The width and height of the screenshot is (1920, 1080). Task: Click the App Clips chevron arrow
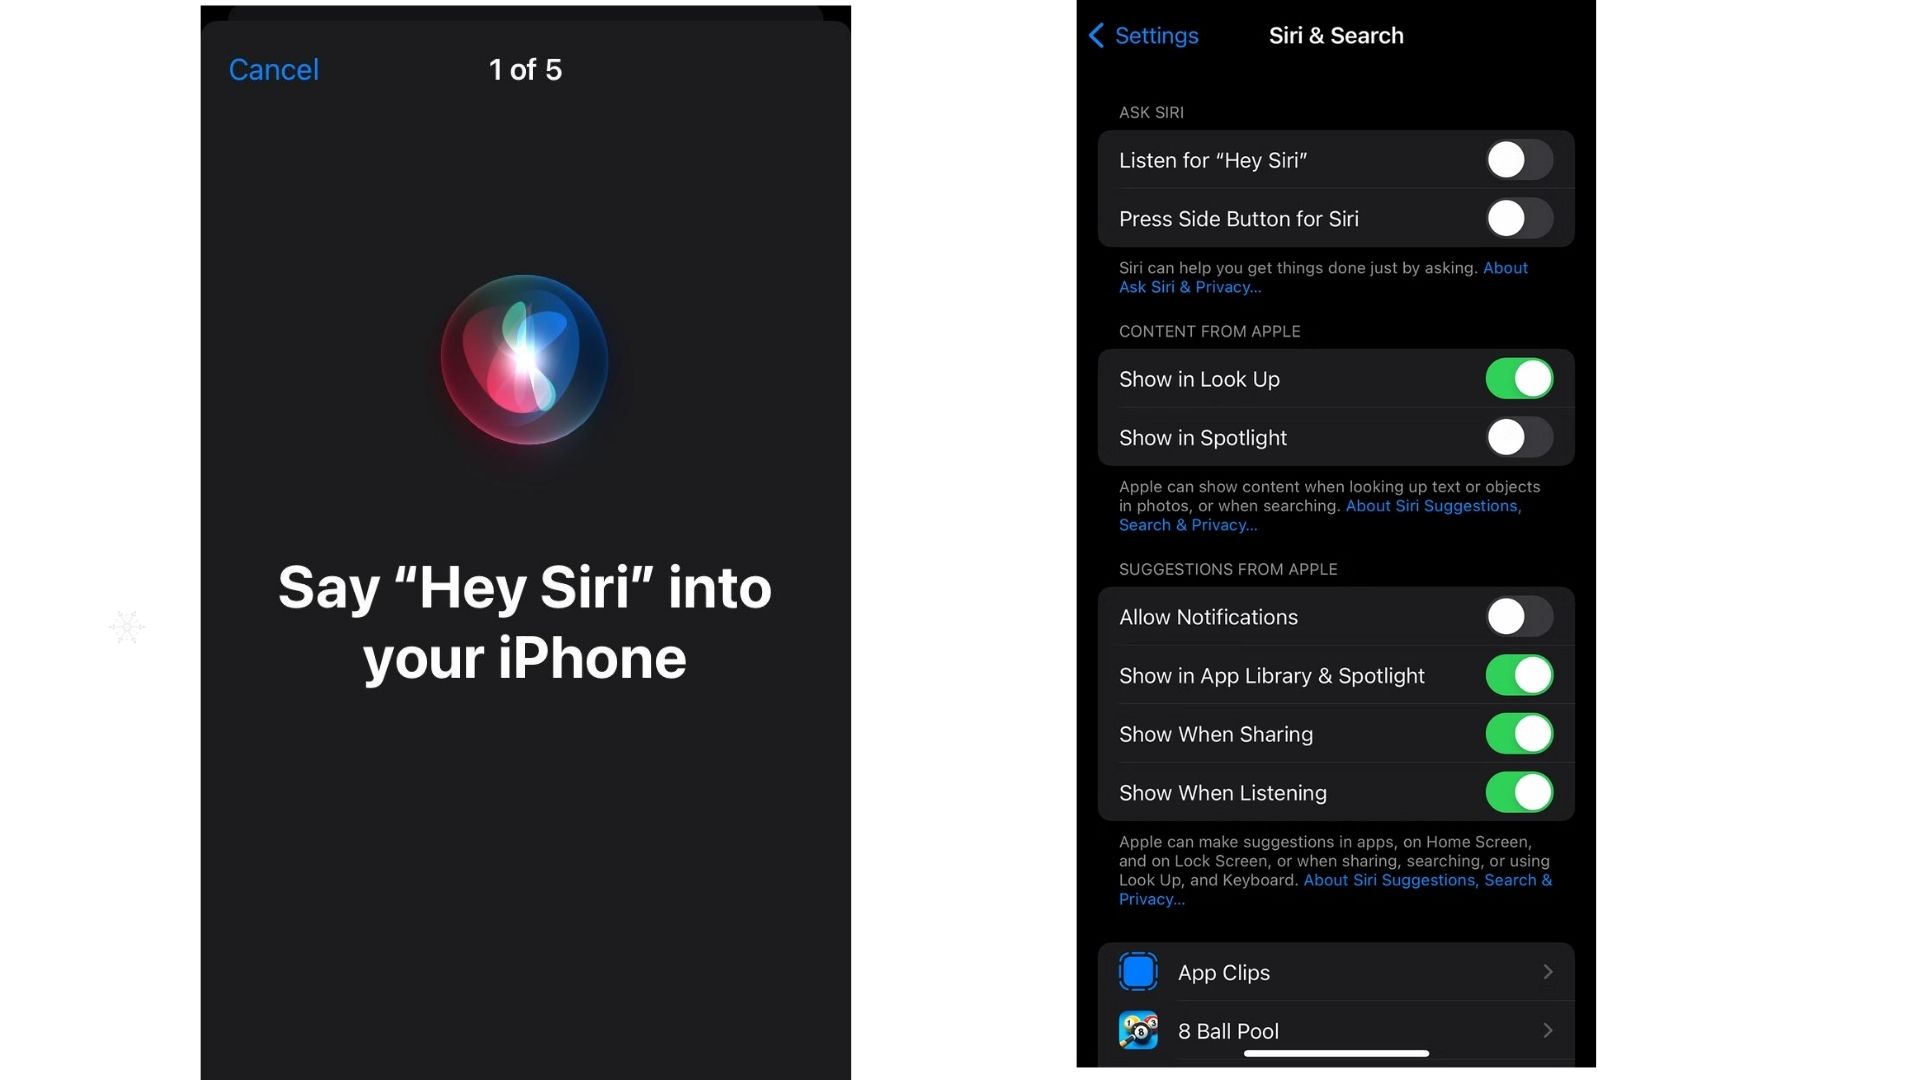coord(1548,972)
